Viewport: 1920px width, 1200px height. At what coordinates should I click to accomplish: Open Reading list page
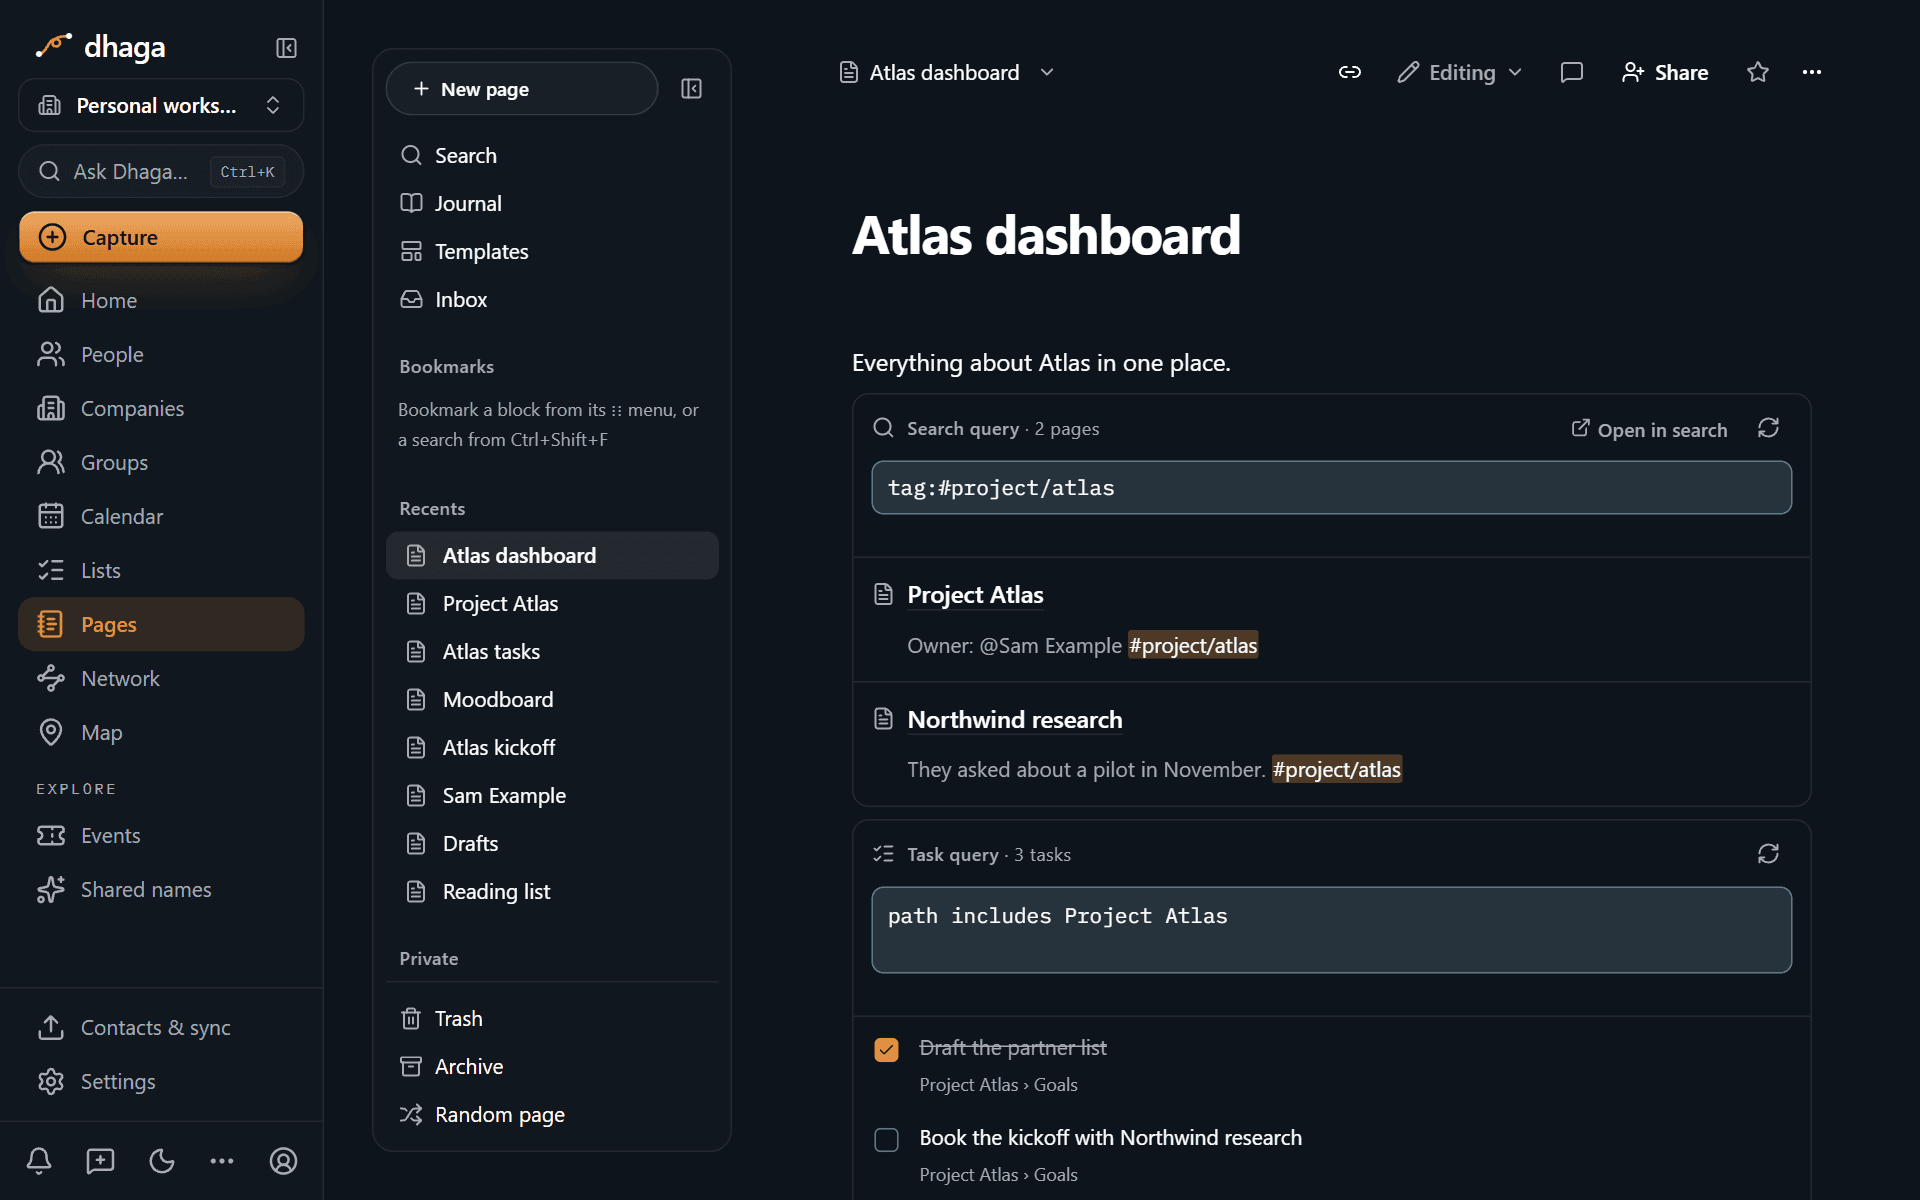tap(552, 891)
